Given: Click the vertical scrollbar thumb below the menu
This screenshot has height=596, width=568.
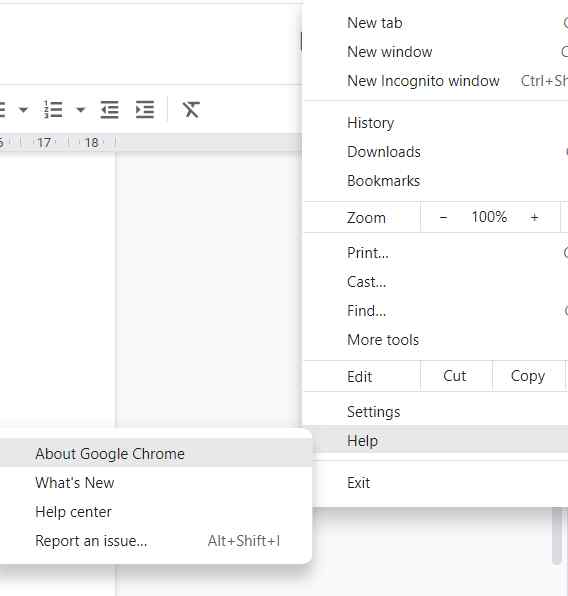Looking at the screenshot, I should pos(557,536).
